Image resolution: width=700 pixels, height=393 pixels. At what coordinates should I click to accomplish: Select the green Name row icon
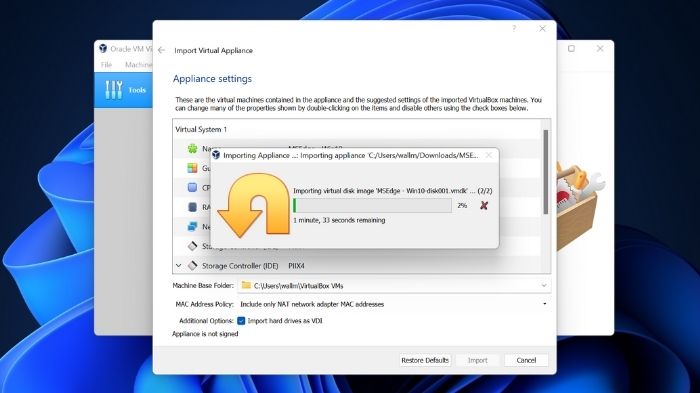192,148
